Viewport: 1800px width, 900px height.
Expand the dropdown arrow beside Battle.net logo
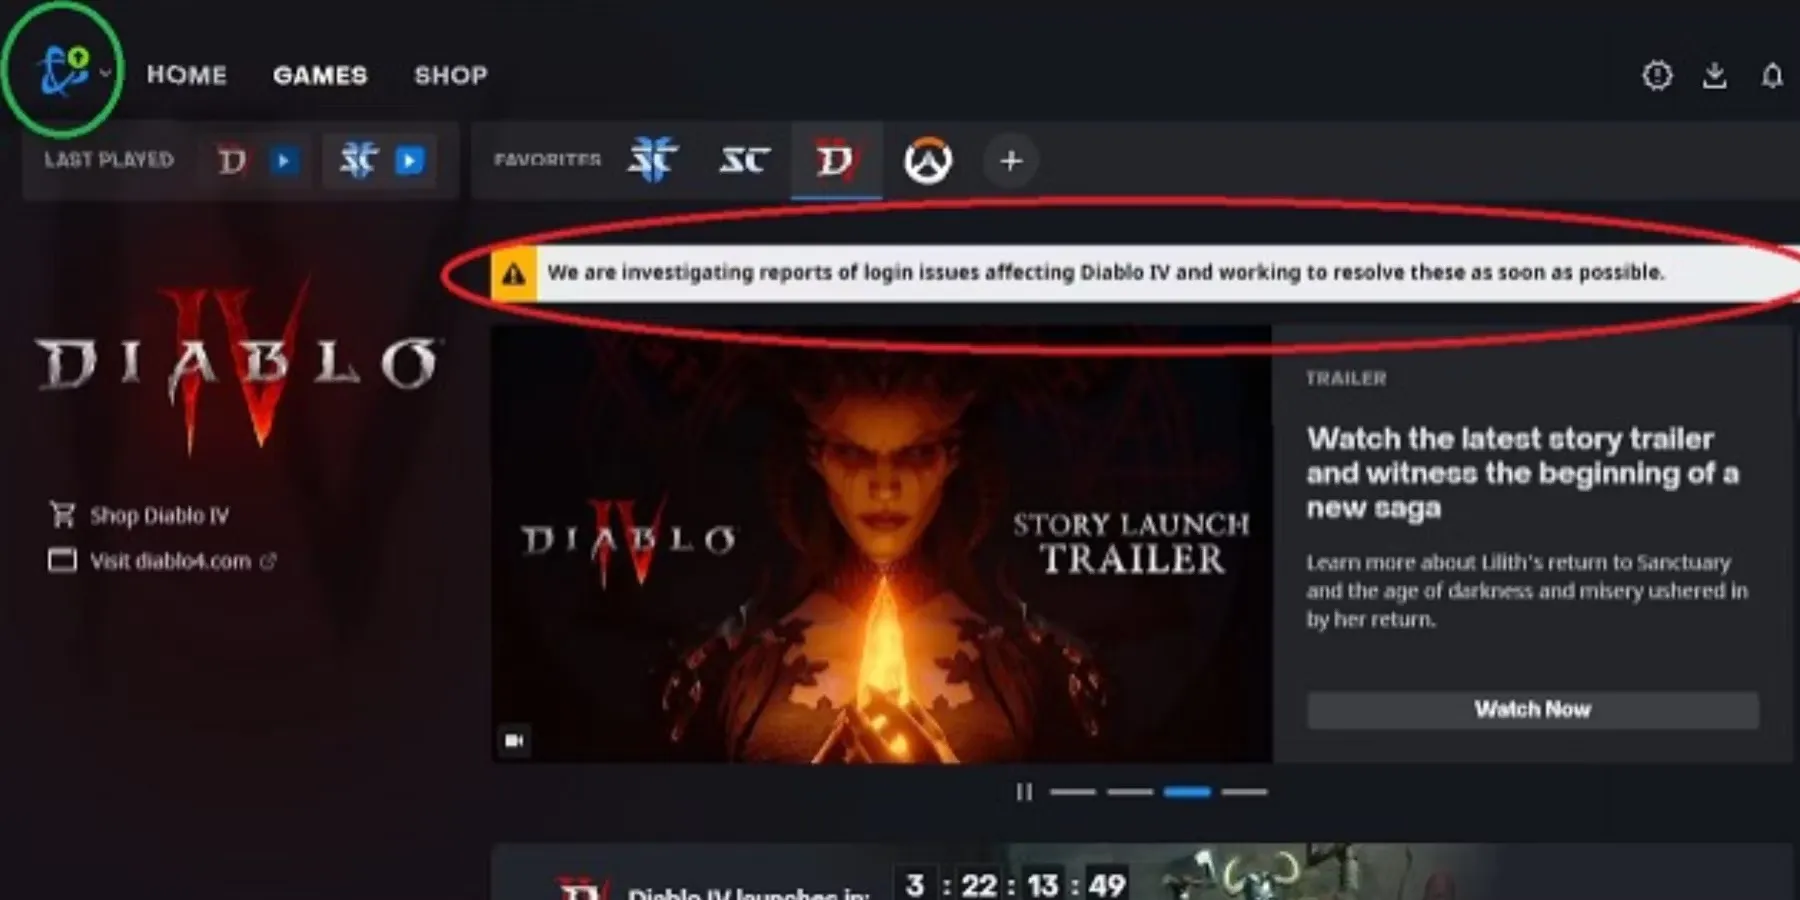[x=105, y=73]
